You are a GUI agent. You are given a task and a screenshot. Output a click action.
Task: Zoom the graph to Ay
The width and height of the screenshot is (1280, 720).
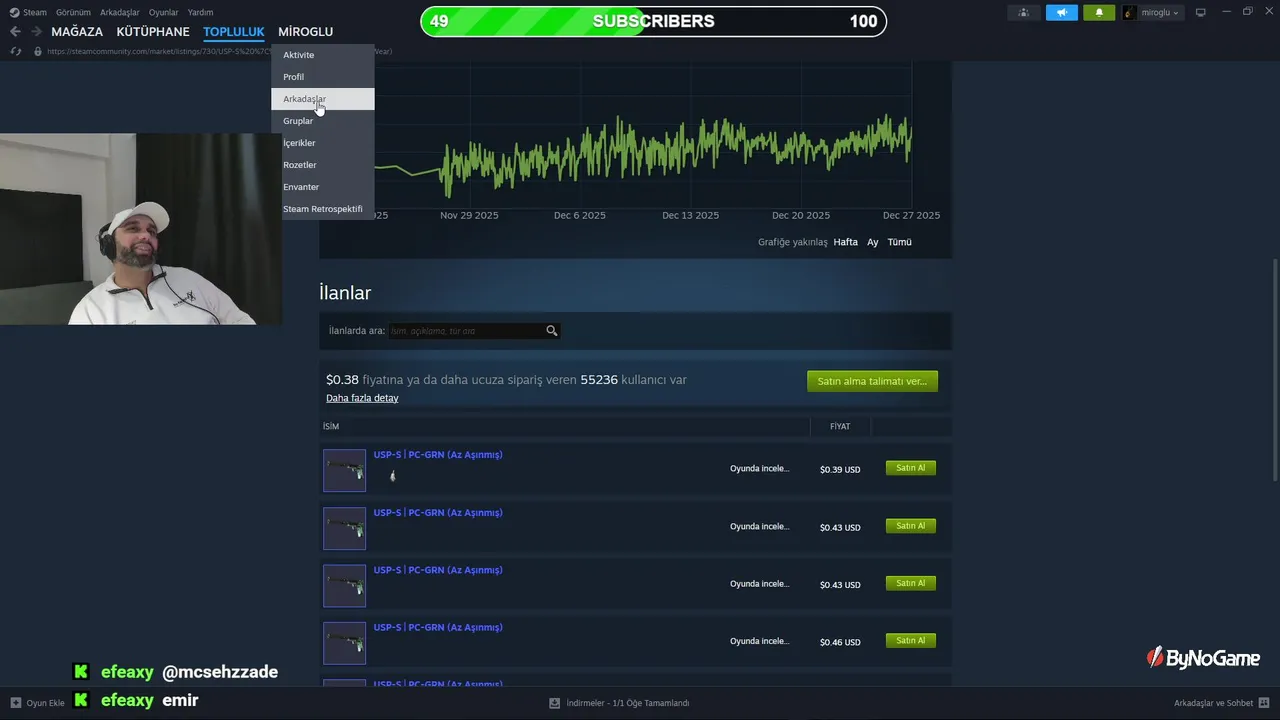click(872, 242)
